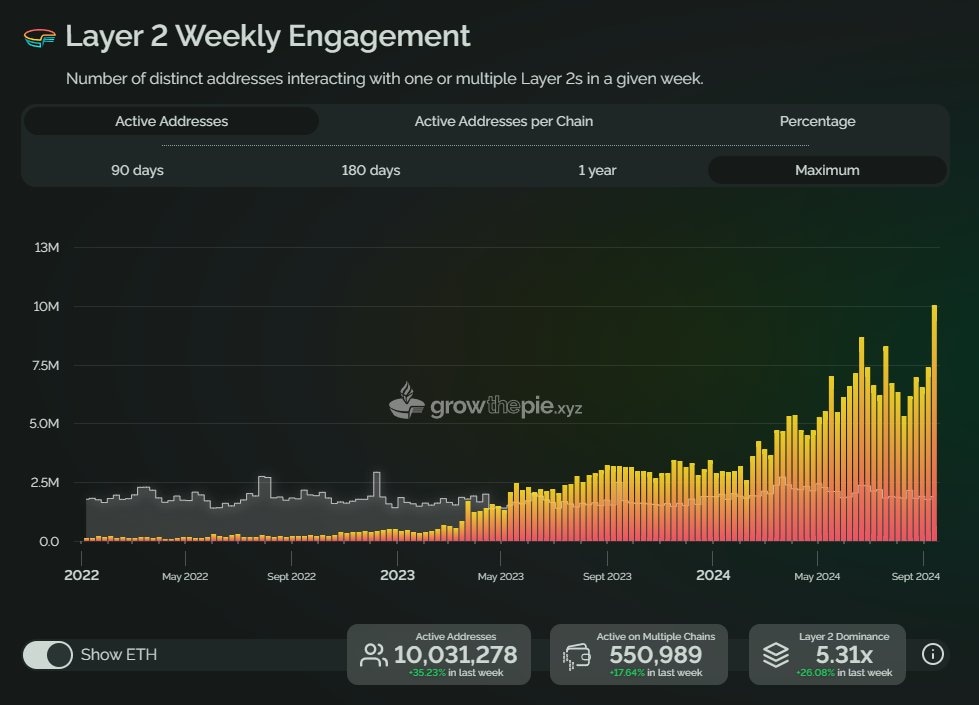The height and width of the screenshot is (705, 979).
Task: Click the May 2024 x-axis label
Action: click(817, 576)
